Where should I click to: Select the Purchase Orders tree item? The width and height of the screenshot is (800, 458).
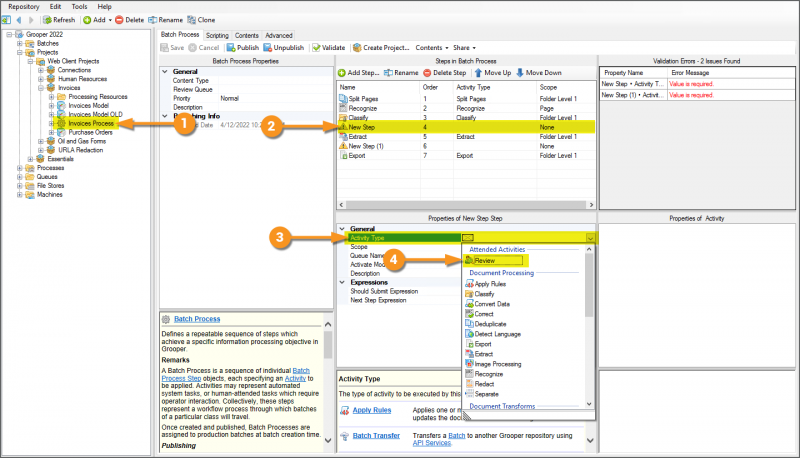[x=90, y=132]
